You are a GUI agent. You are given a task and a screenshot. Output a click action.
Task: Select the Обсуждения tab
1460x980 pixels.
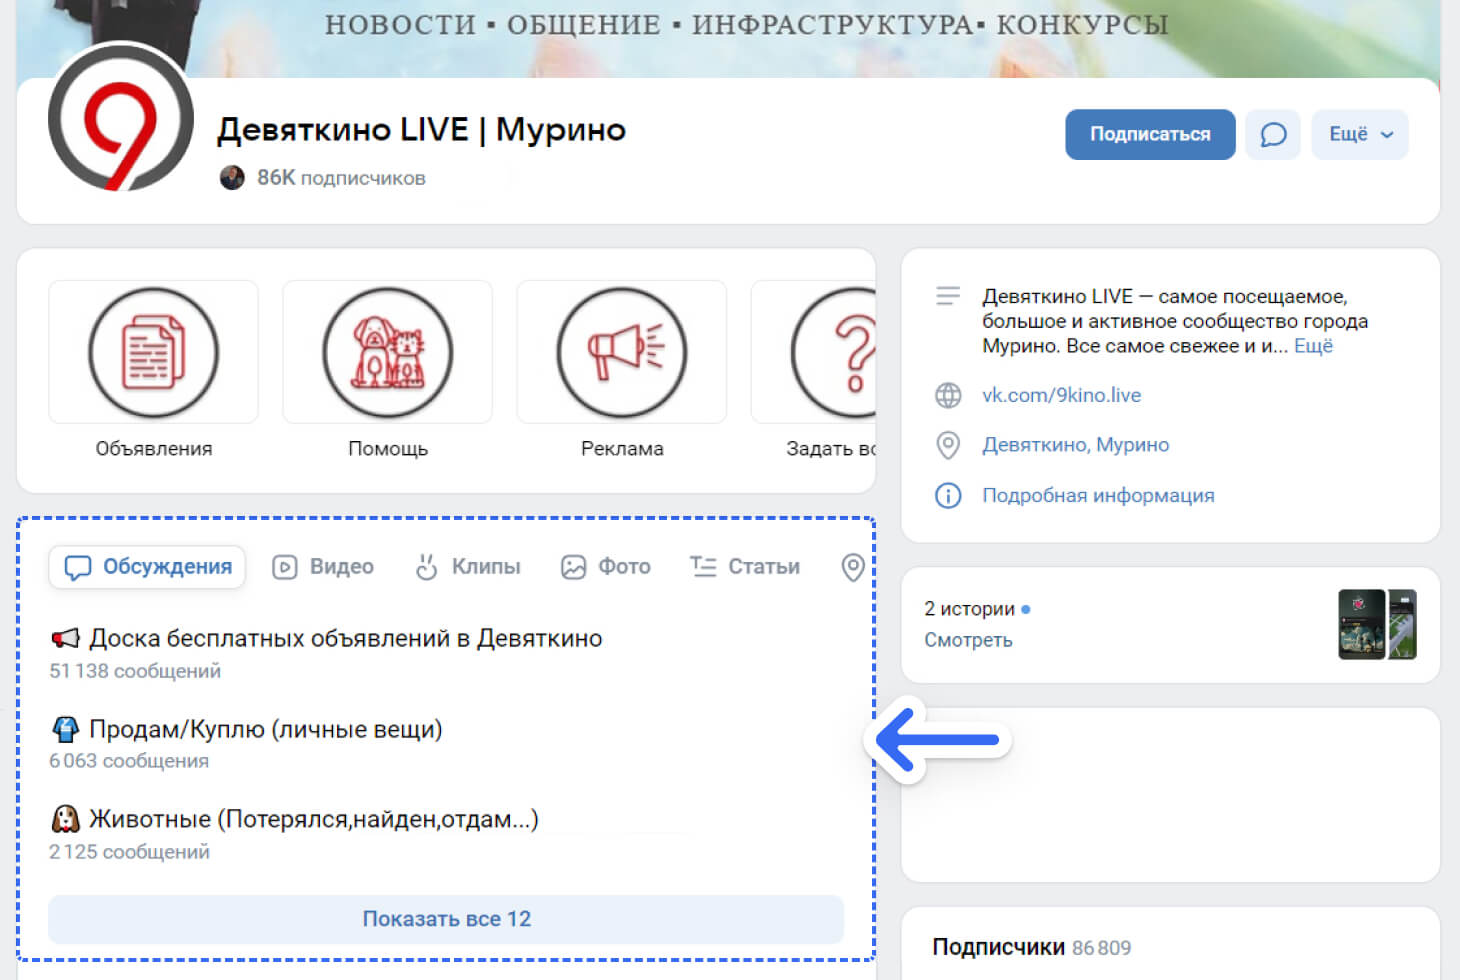(x=147, y=567)
